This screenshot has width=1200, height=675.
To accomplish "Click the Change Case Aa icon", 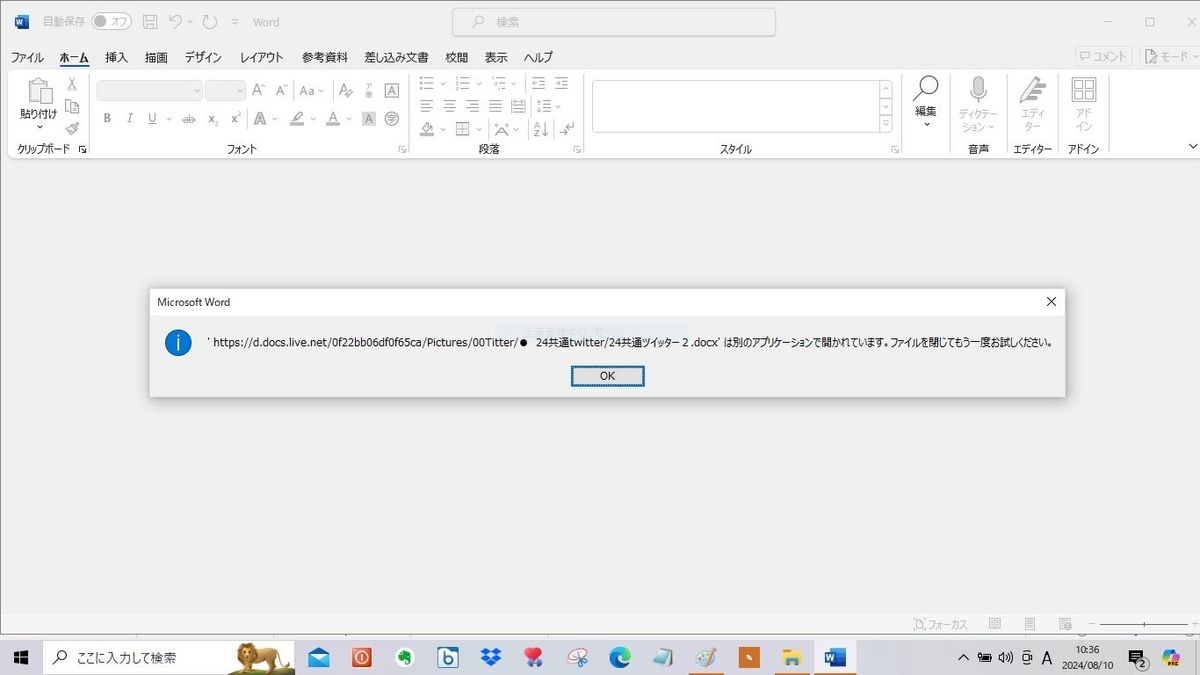I will pos(311,90).
